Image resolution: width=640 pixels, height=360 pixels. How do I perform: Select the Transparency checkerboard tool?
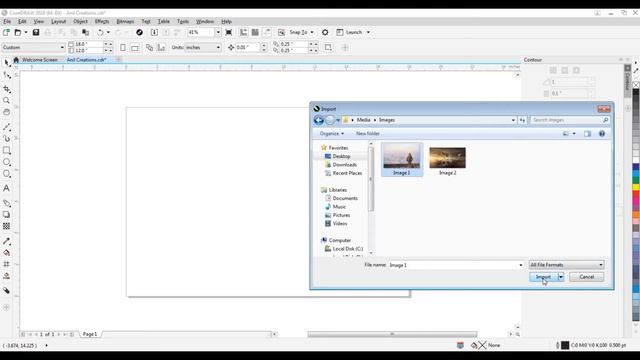(7, 226)
